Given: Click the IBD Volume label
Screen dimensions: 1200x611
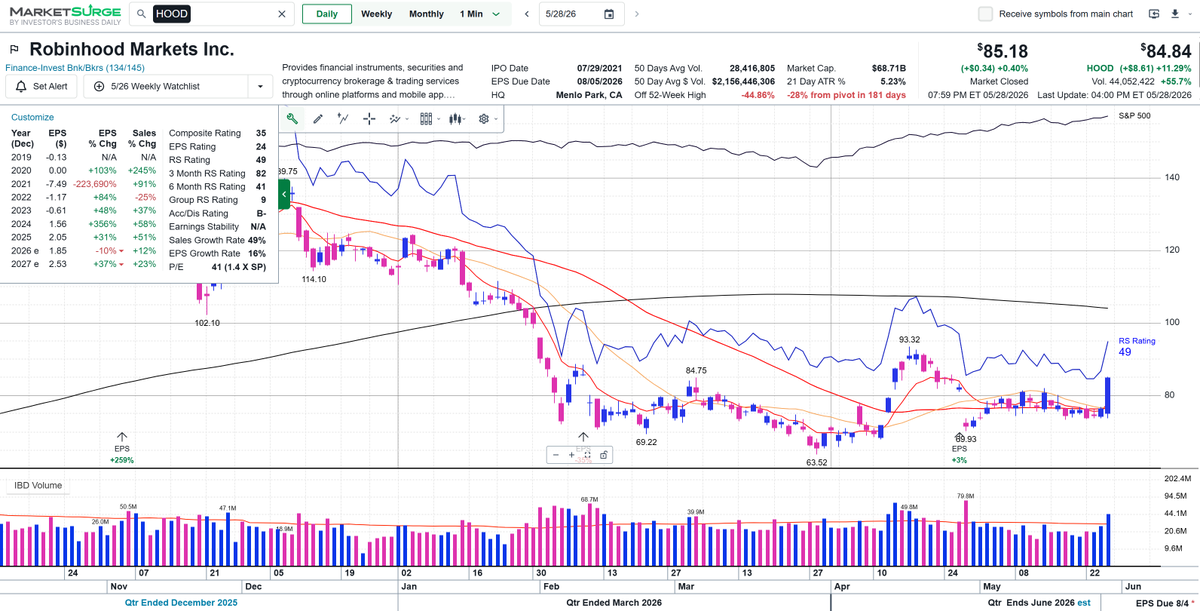Looking at the screenshot, I should (38, 486).
